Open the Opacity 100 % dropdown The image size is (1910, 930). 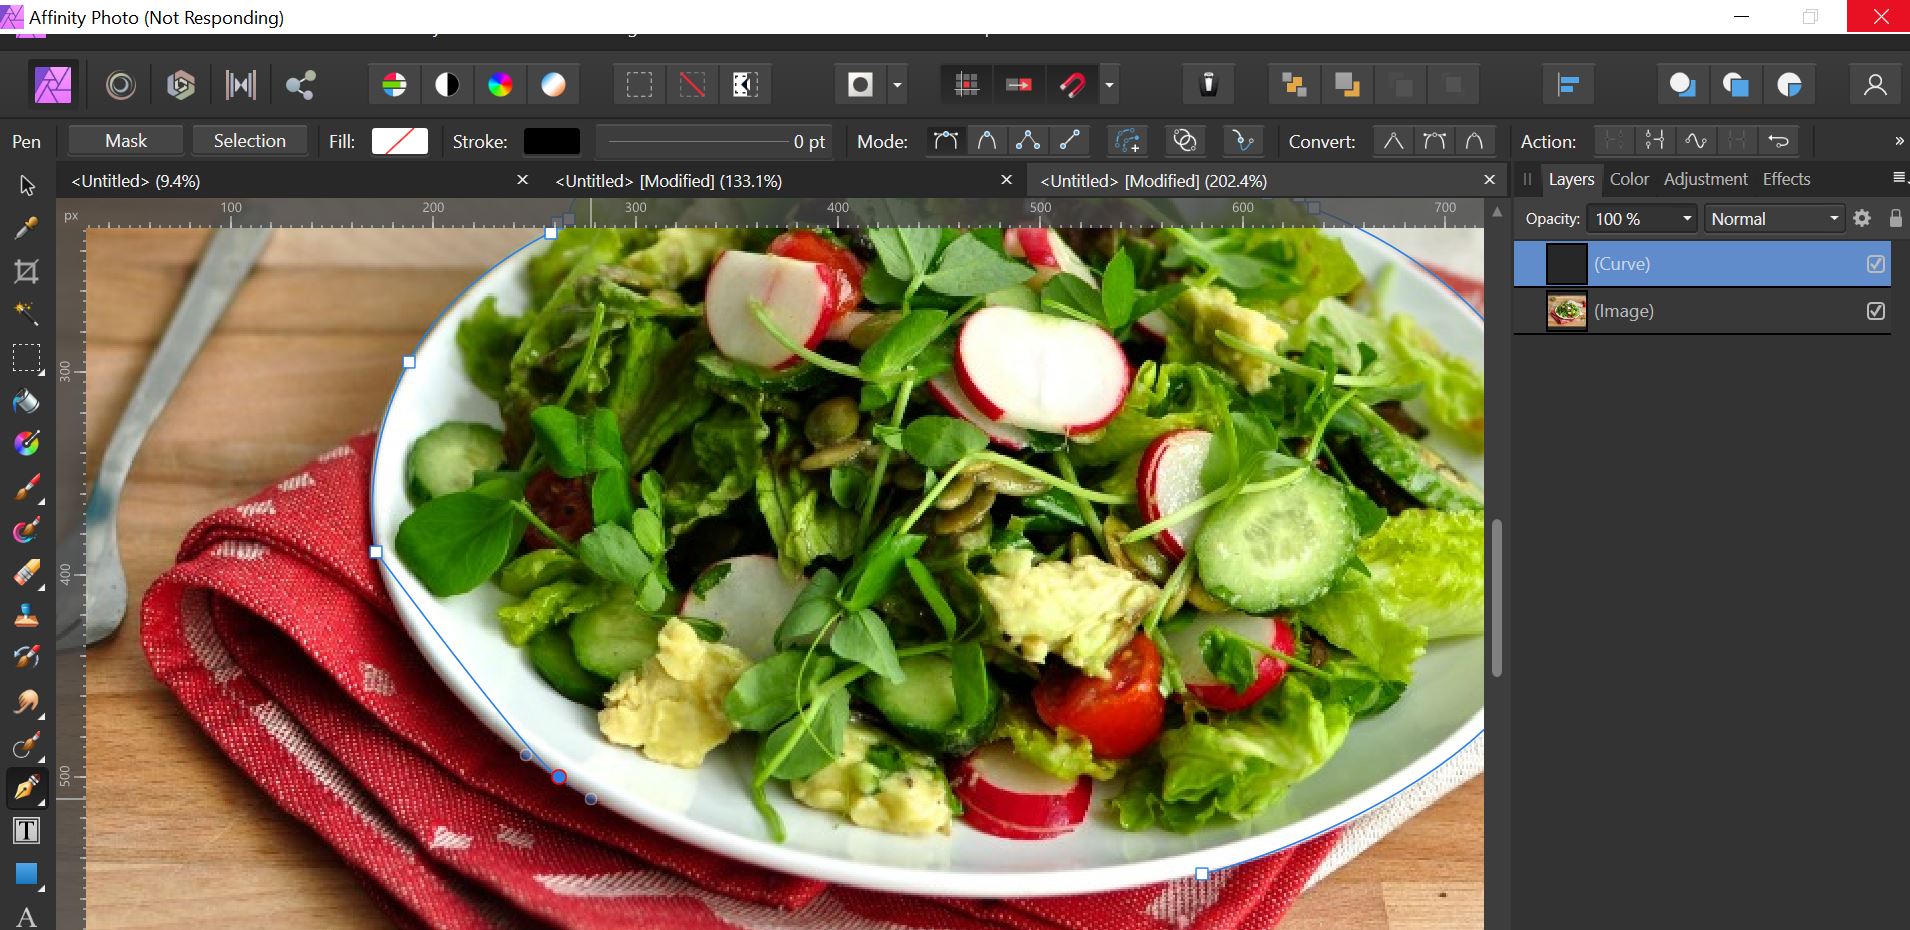click(x=1643, y=219)
